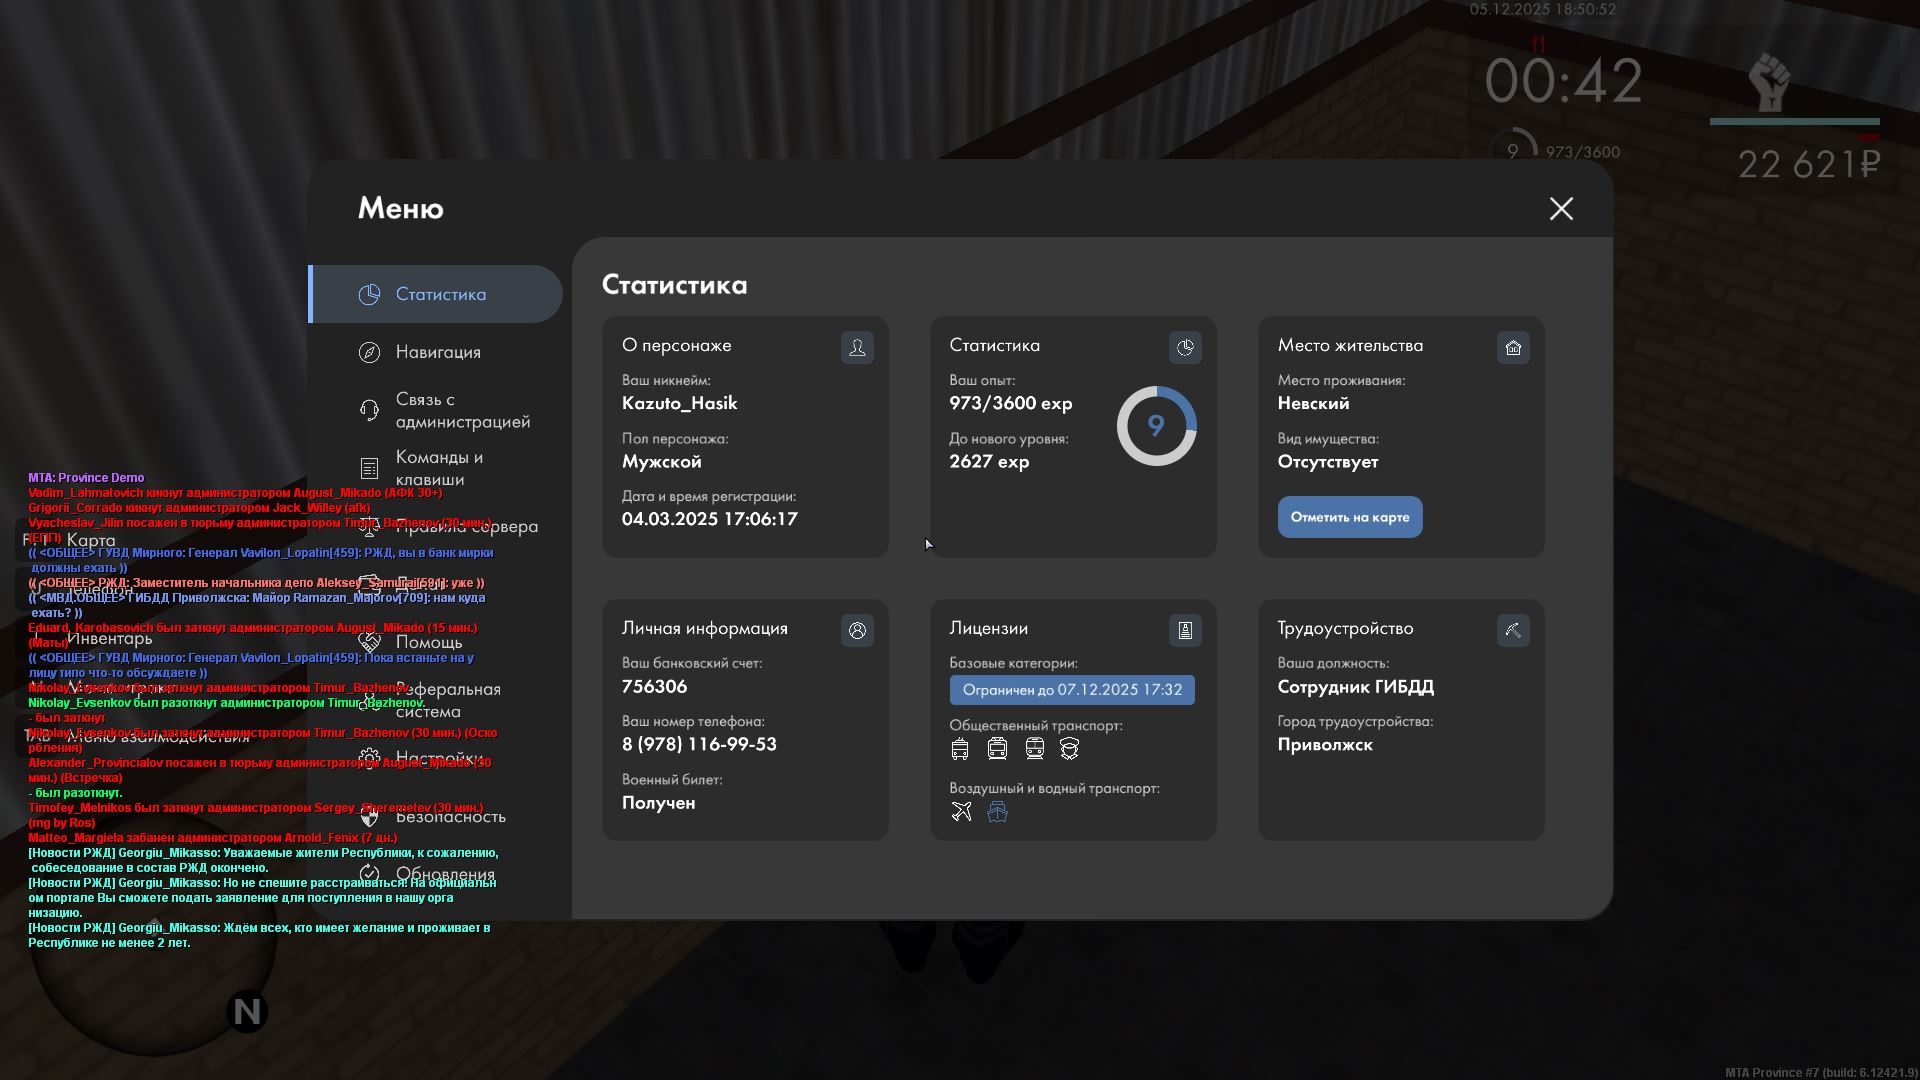1920x1080 pixels.
Task: Click the headset icon near Связь с администрацией
Action: (369, 410)
